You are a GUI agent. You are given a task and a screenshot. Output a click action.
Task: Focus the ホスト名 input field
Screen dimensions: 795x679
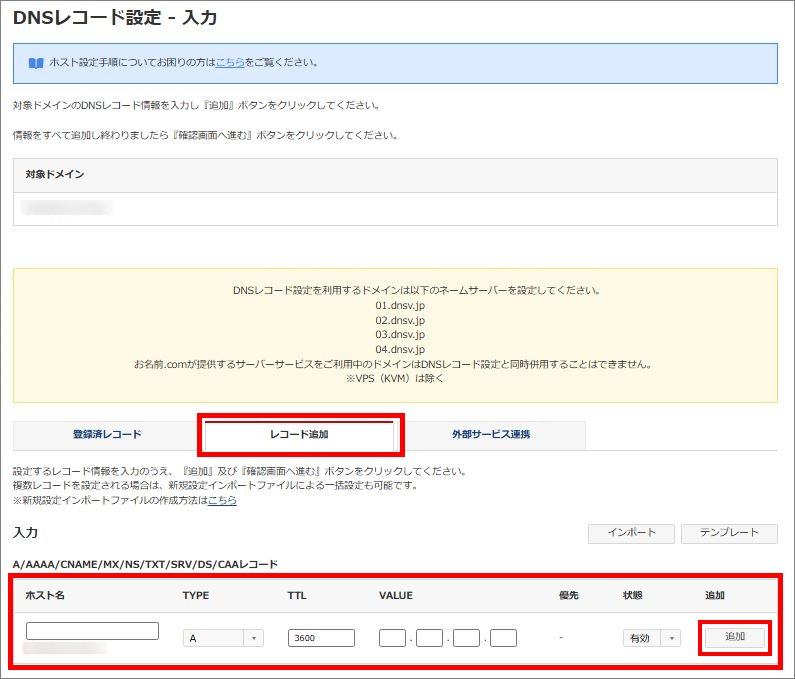click(x=92, y=631)
